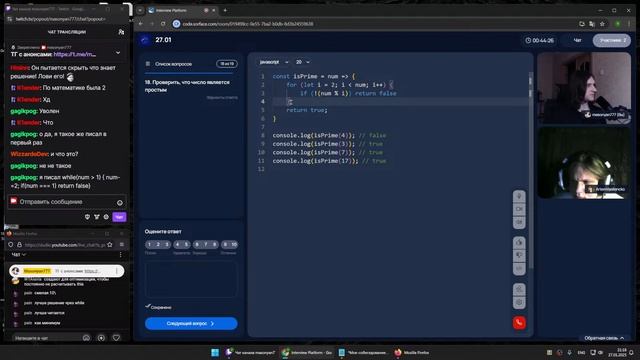Click the thumbs-down reaction icon
The image size is (640, 360).
[x=519, y=255]
